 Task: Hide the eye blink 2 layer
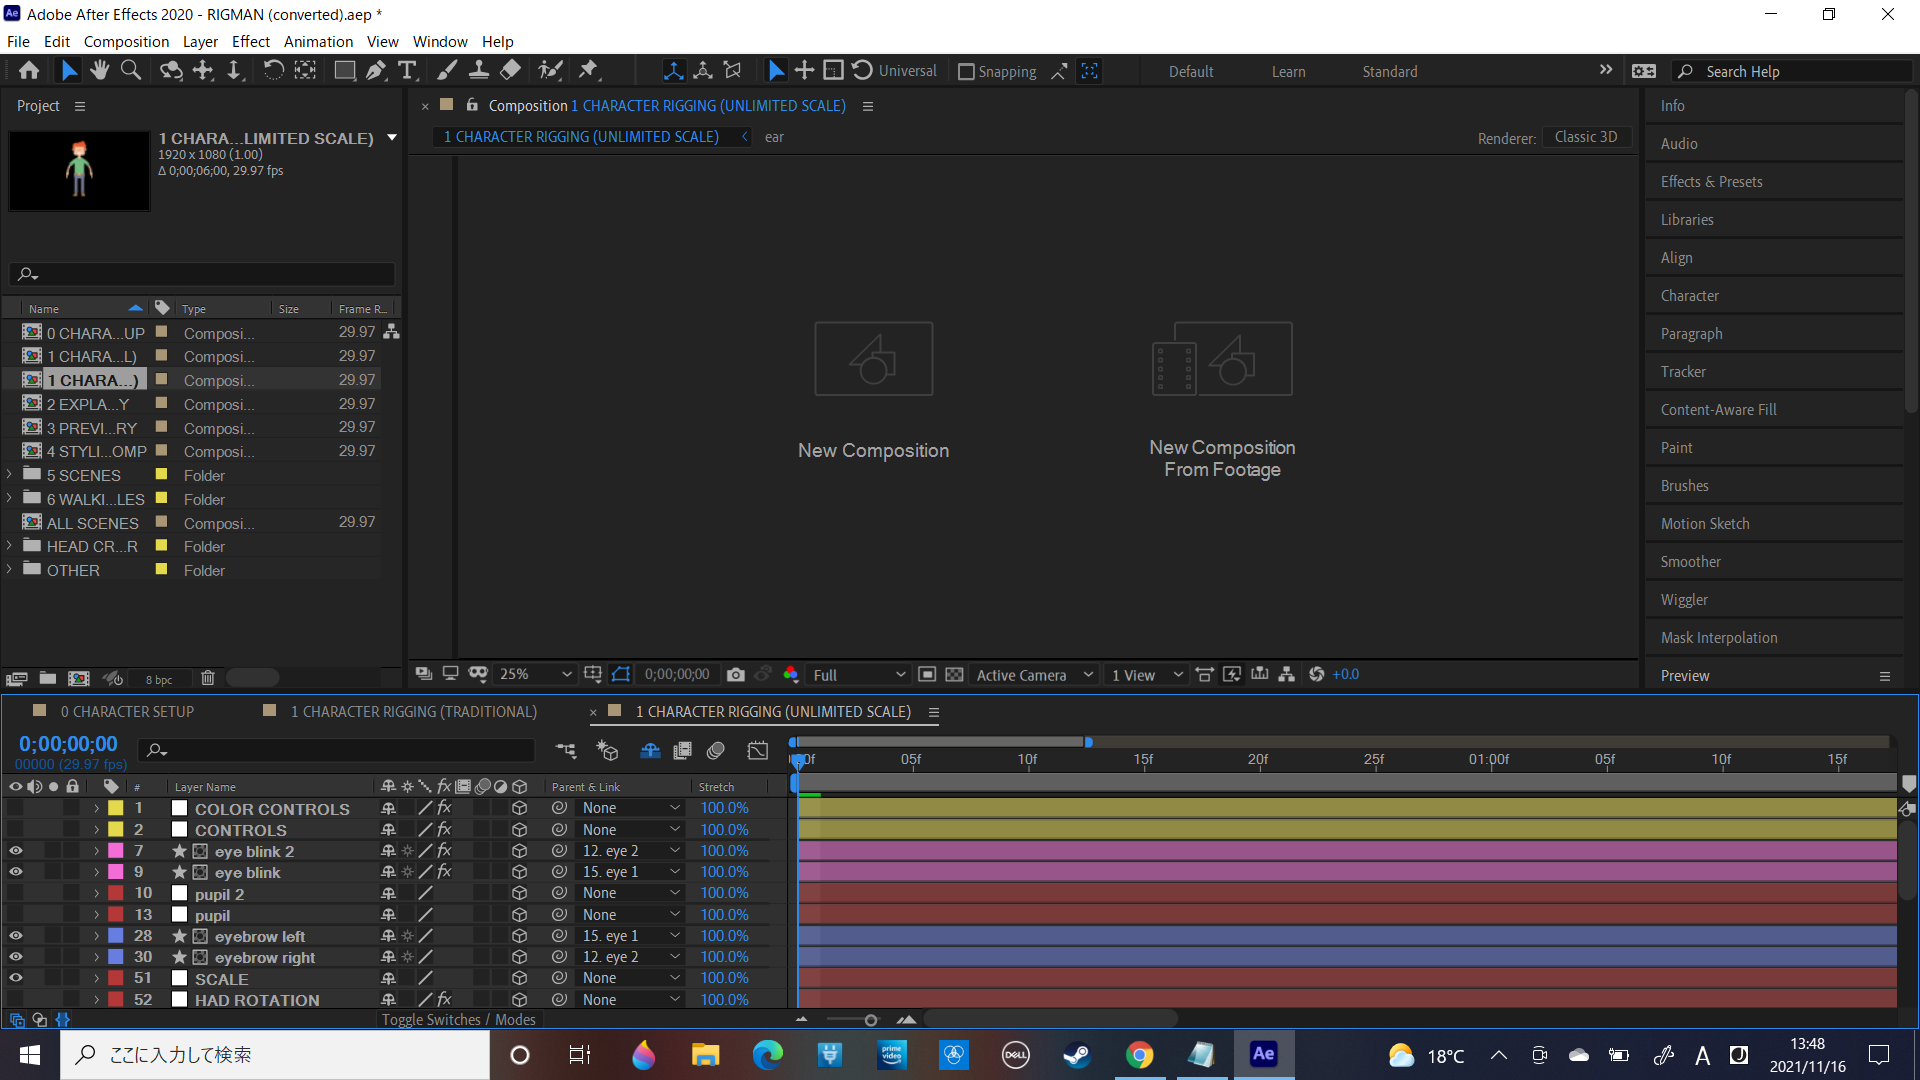coord(15,851)
